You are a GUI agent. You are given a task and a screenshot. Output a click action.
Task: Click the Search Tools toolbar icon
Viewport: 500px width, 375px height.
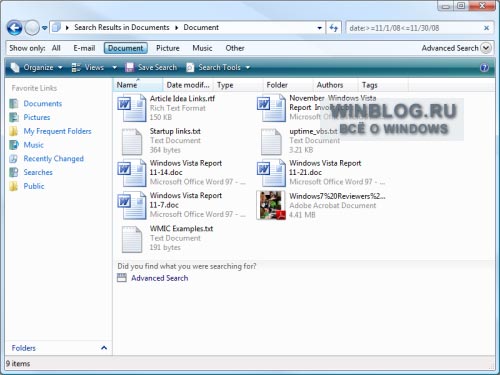click(x=190, y=67)
